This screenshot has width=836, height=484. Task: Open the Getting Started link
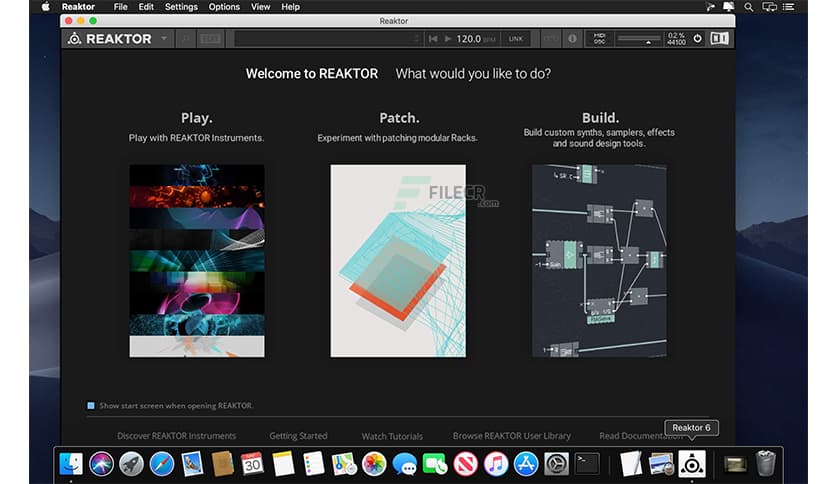[298, 435]
